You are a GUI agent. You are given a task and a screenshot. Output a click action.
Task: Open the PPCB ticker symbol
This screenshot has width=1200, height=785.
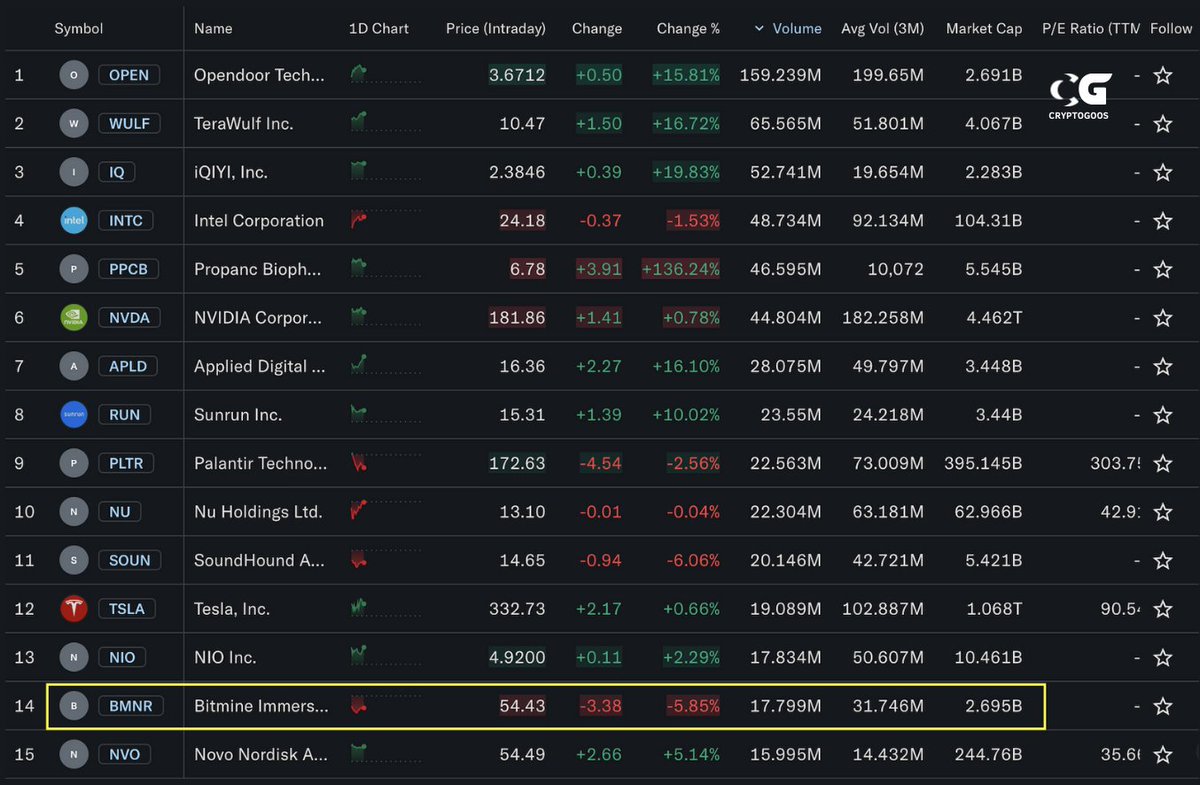129,269
